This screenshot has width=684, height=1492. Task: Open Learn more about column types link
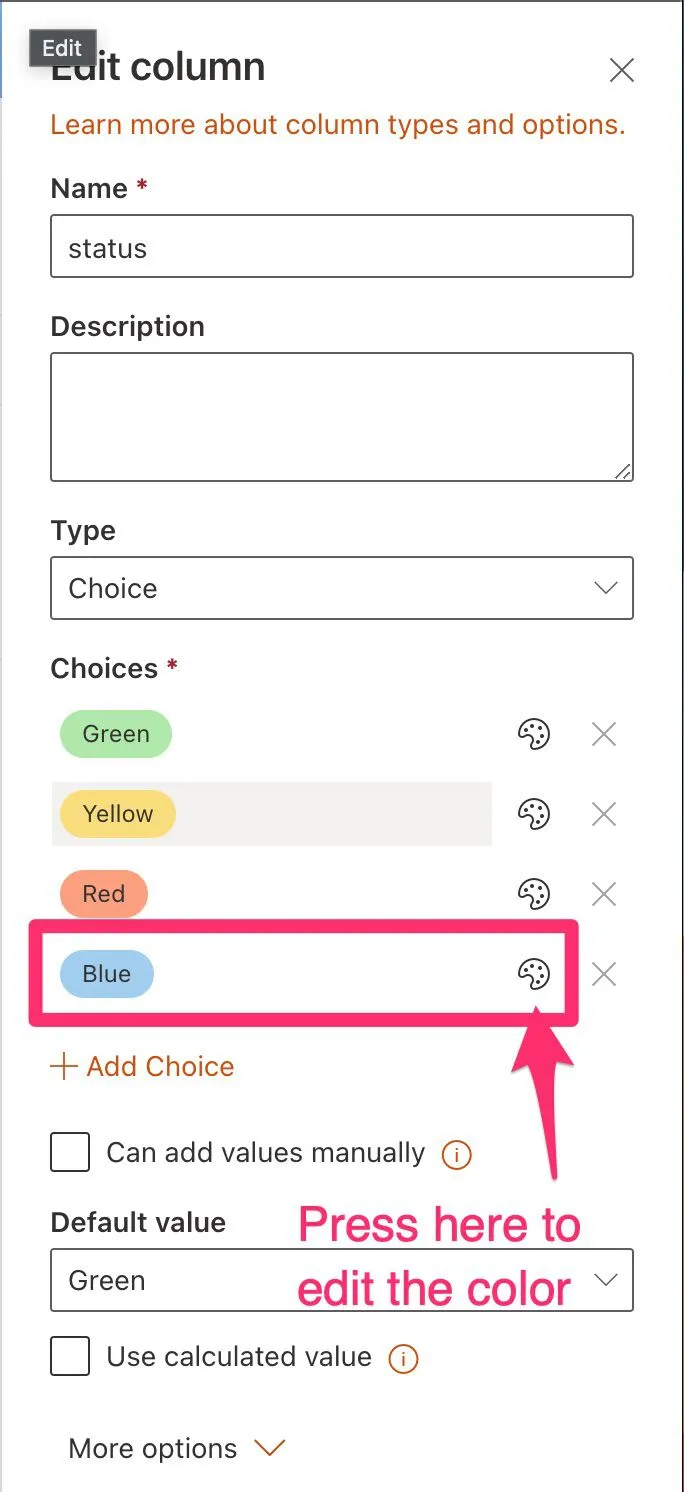tap(337, 125)
